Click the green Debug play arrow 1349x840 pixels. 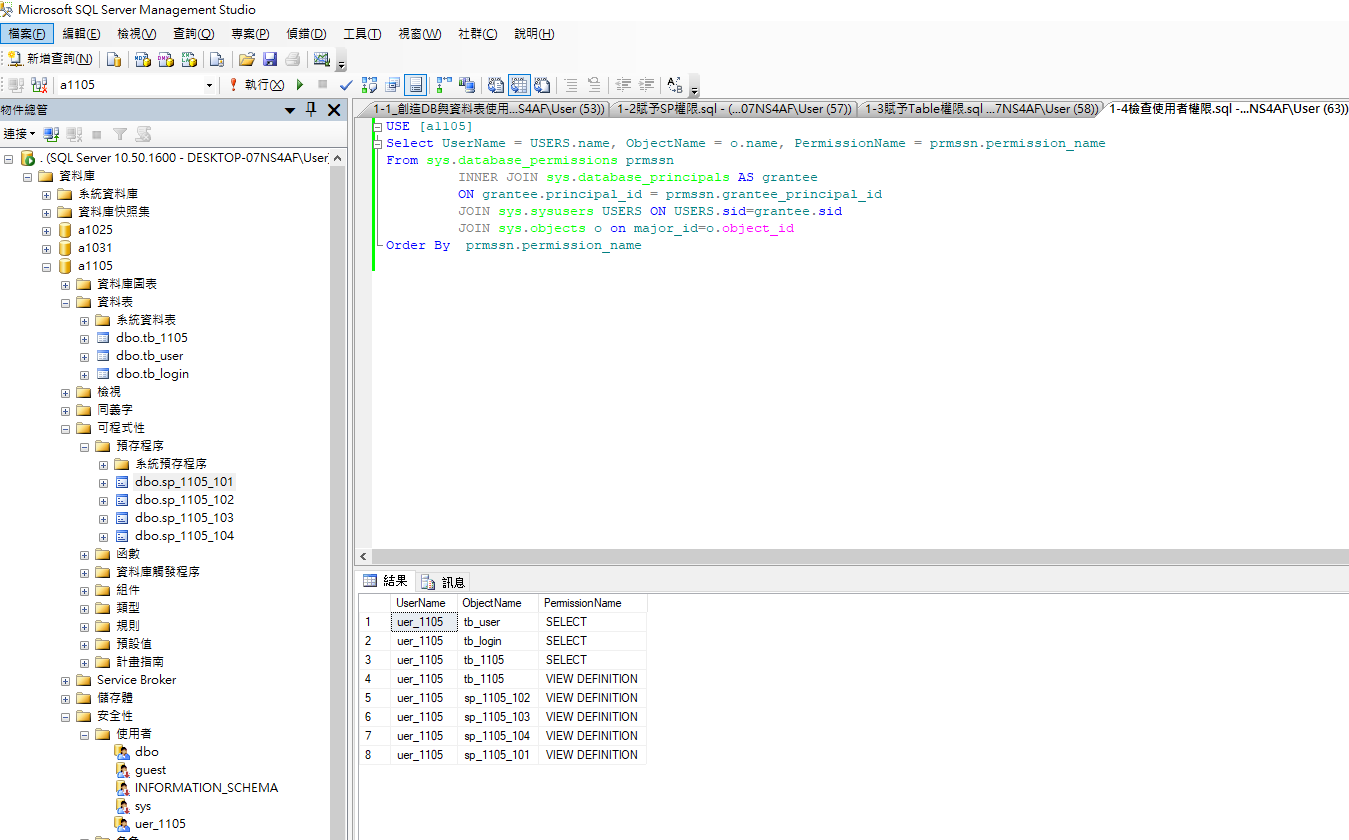[299, 85]
